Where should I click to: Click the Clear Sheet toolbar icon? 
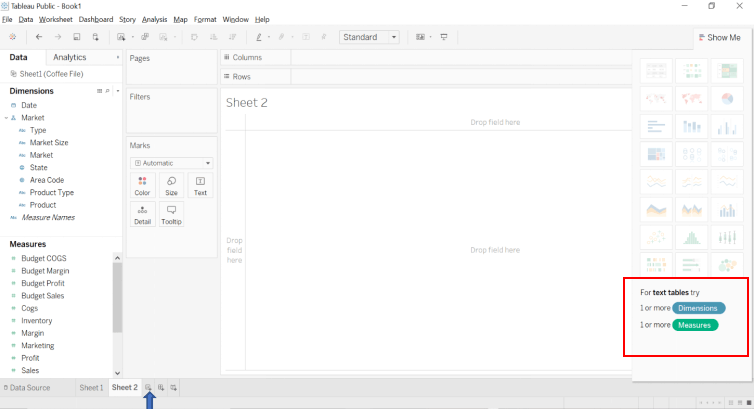[x=163, y=37]
